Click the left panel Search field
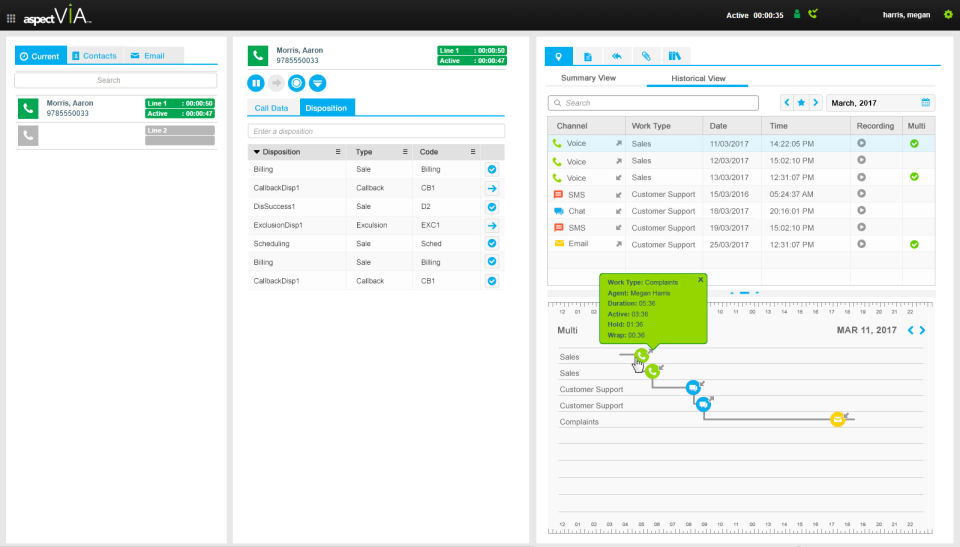Image resolution: width=960 pixels, height=547 pixels. pyautogui.click(x=116, y=80)
